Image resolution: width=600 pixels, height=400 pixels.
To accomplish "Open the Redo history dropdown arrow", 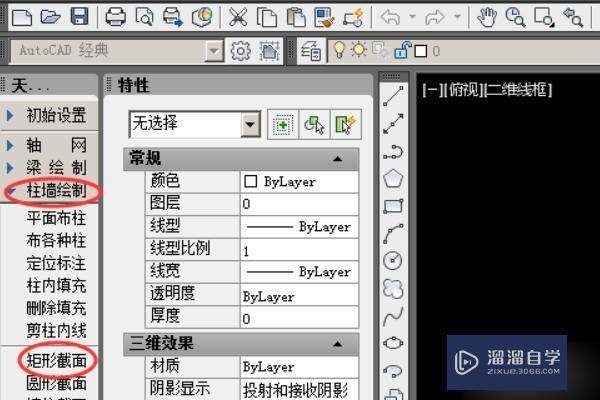I will [457, 17].
